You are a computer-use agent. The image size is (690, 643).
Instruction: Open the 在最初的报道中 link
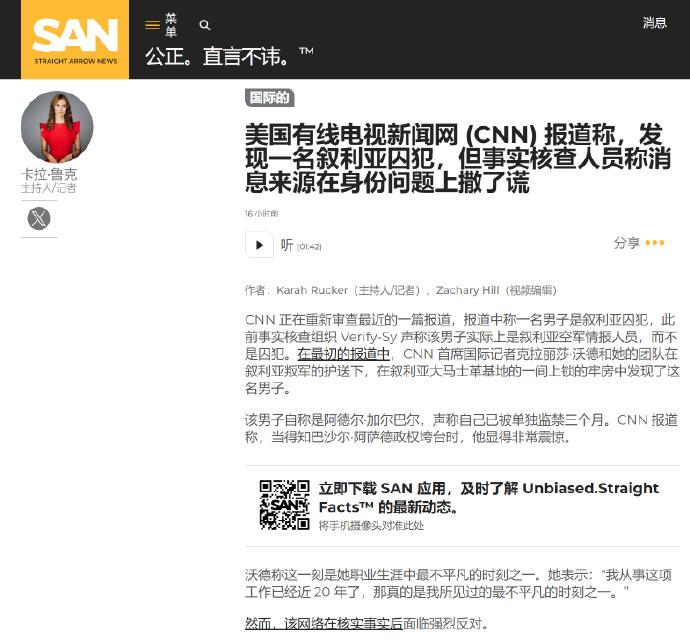pos(344,354)
